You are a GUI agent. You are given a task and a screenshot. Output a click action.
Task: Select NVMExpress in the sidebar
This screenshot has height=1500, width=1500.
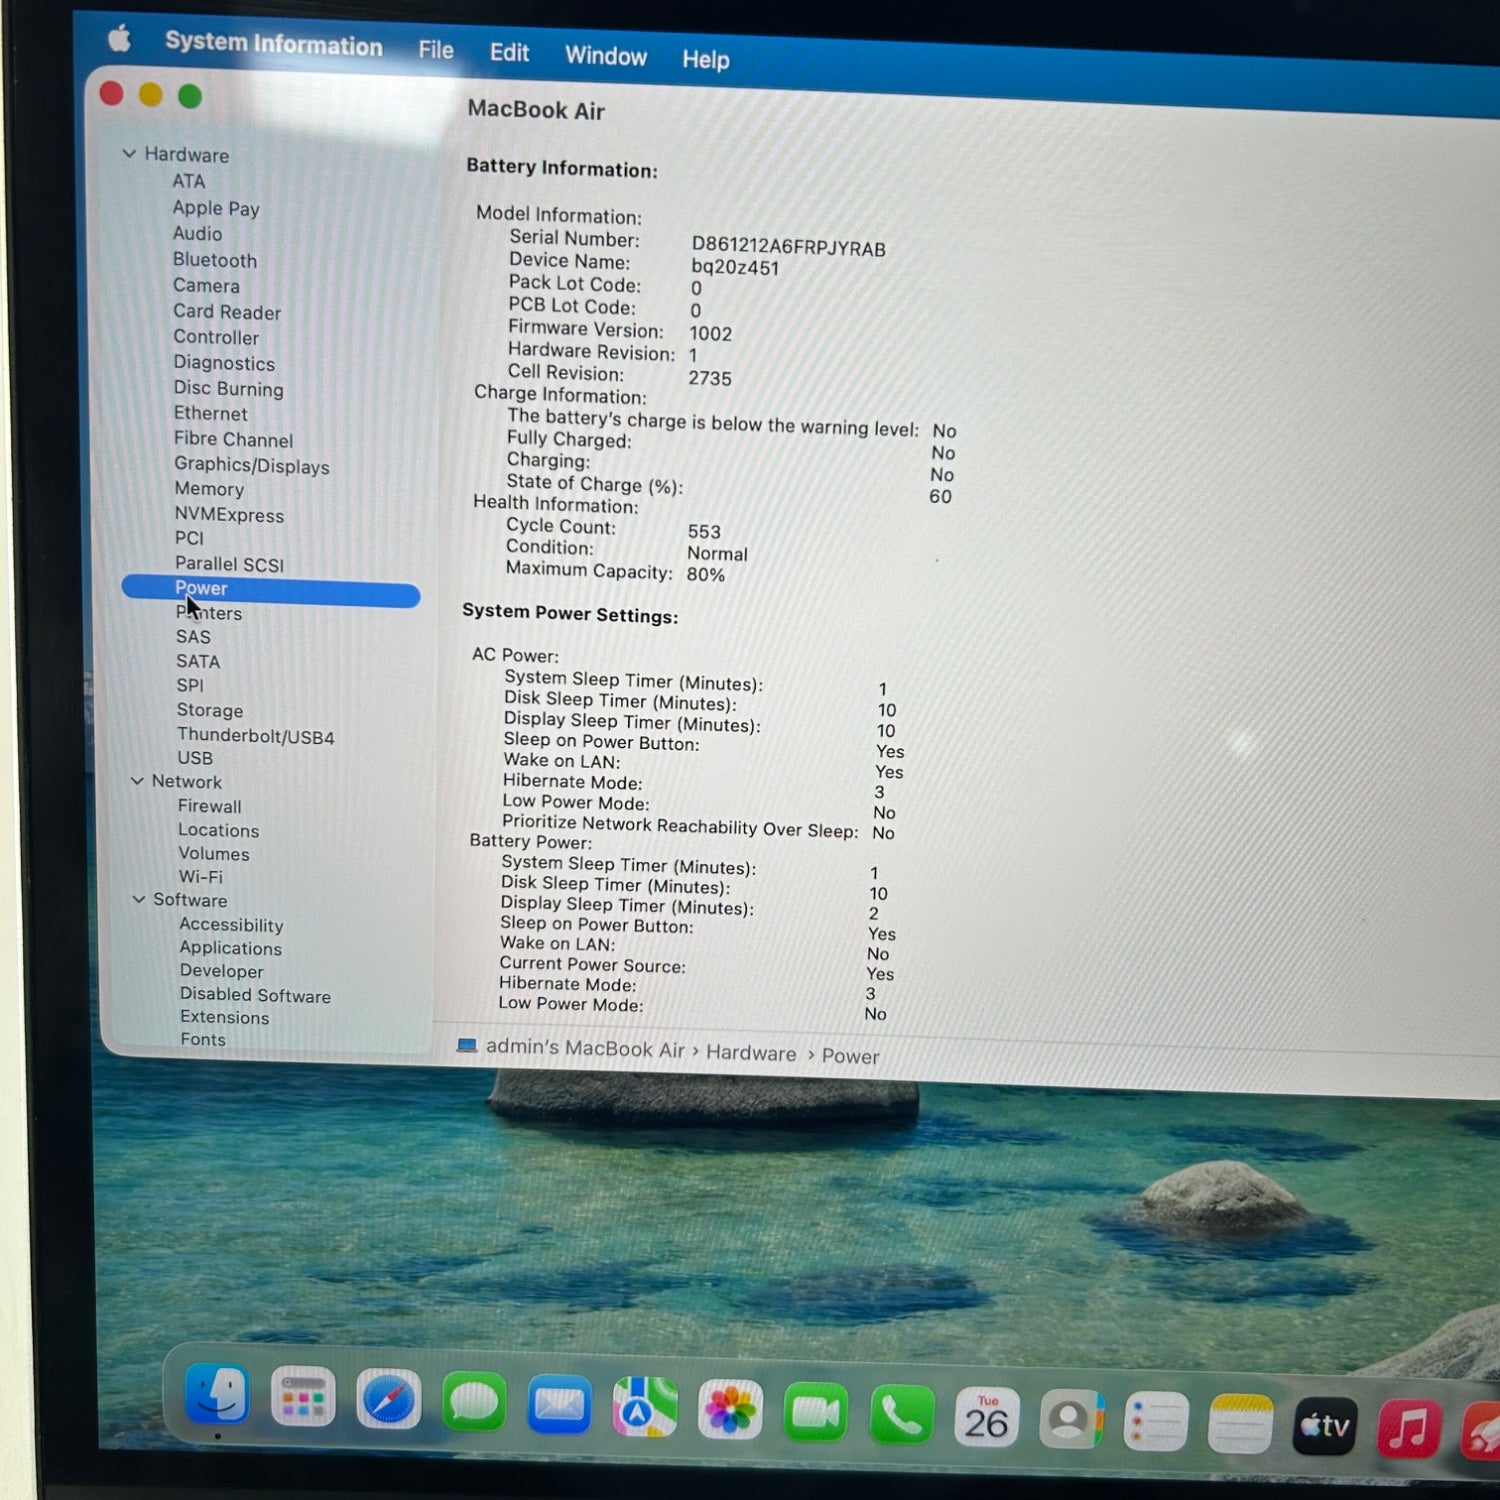229,515
